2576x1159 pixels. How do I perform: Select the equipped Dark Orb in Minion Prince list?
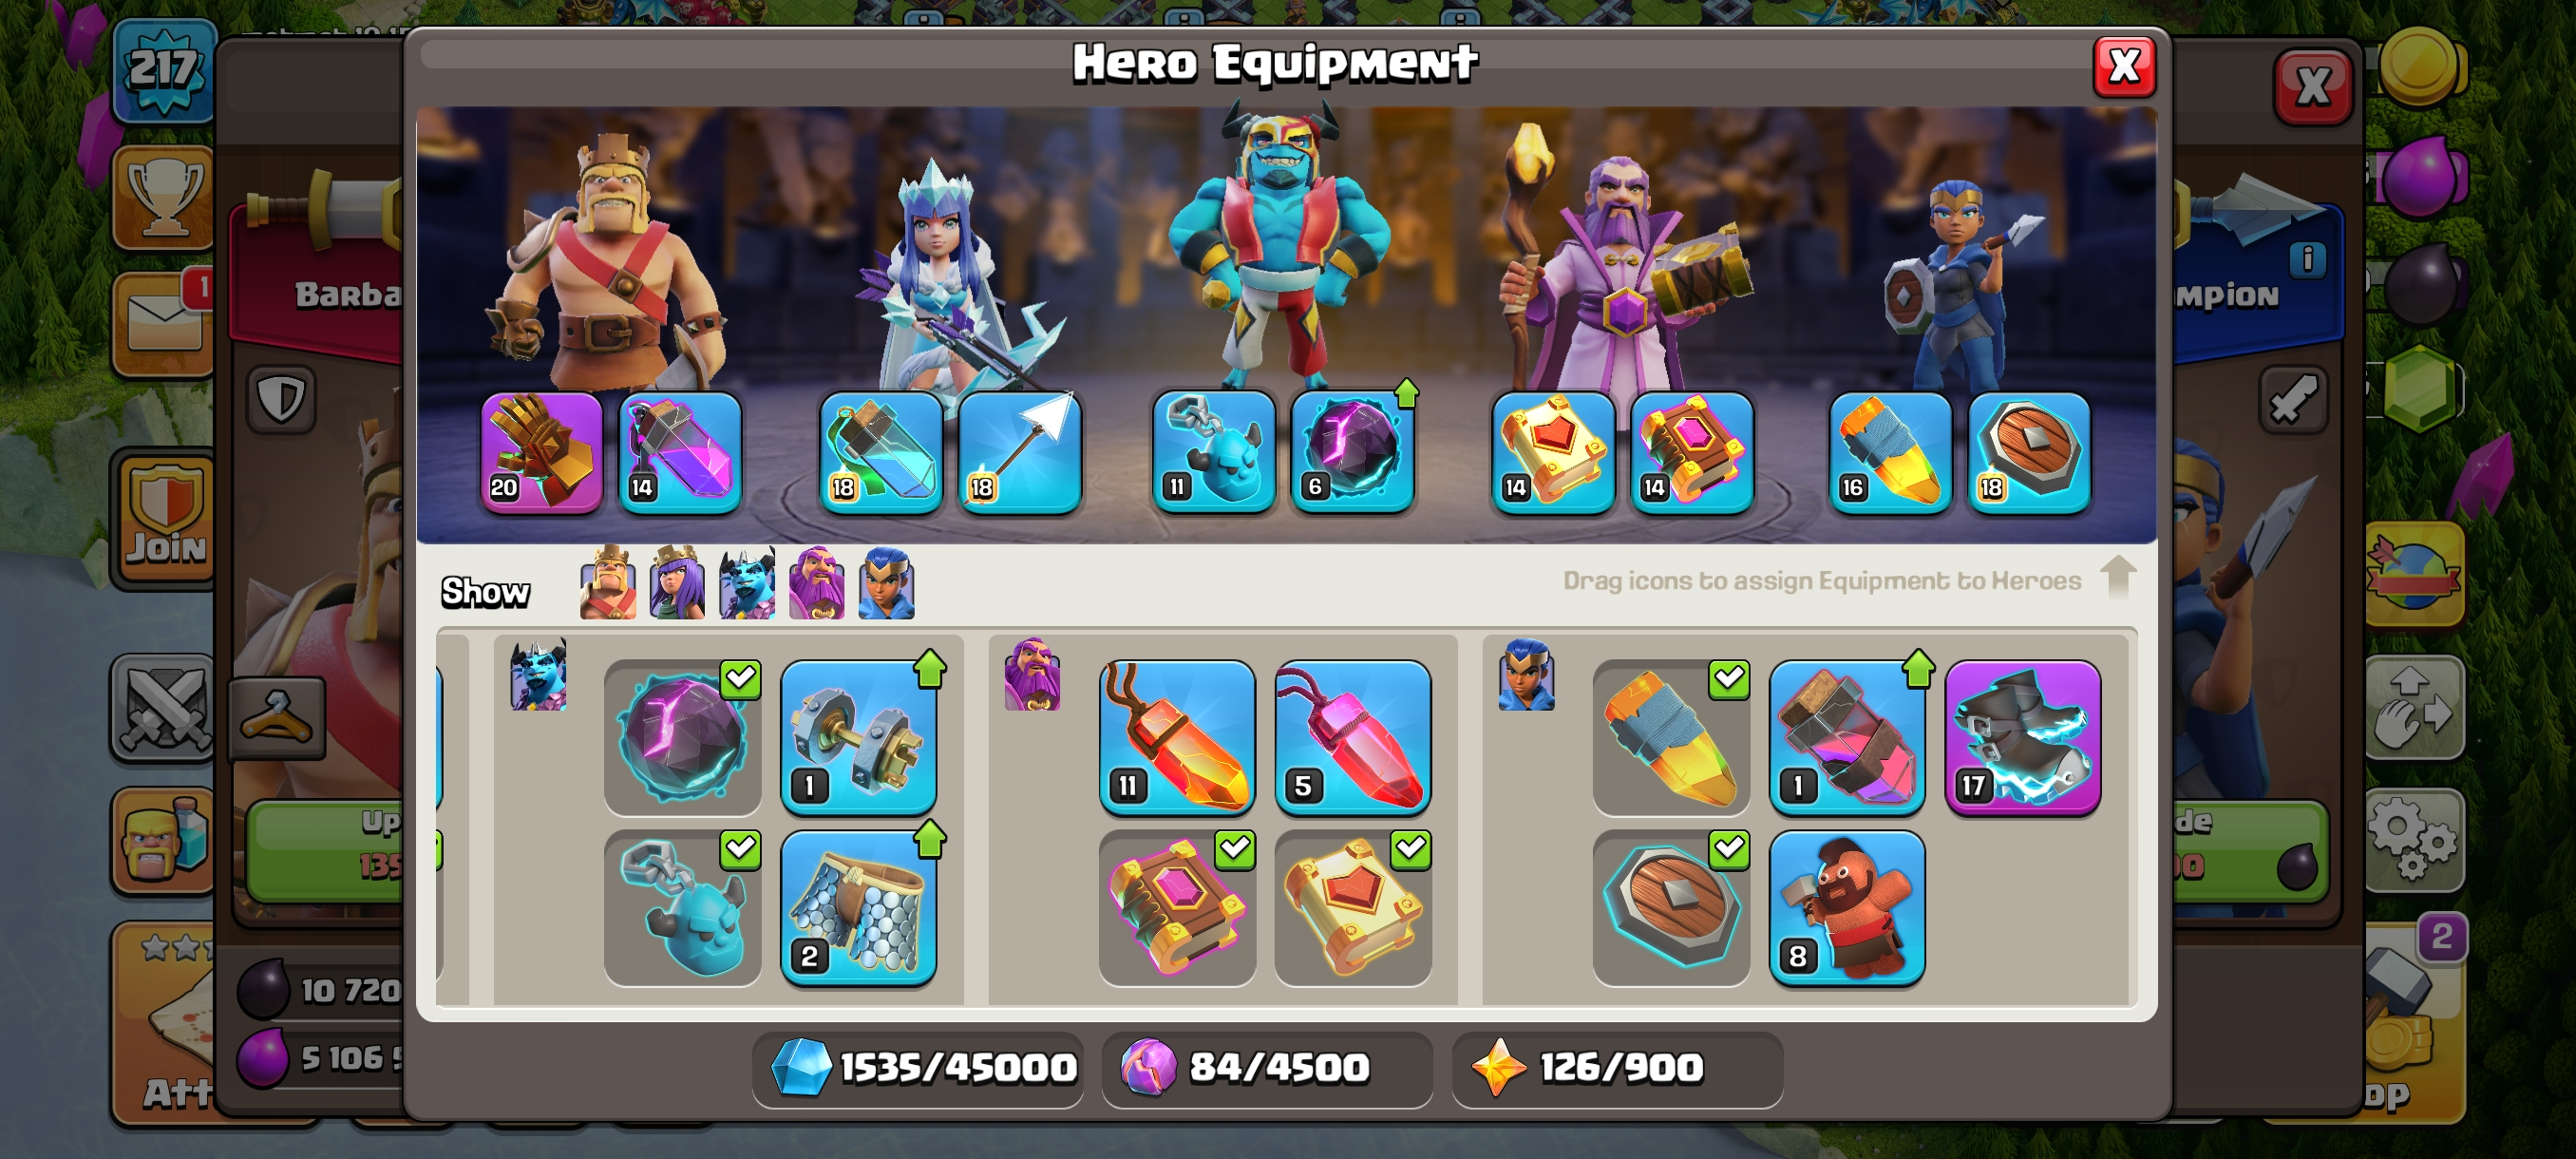(682, 737)
